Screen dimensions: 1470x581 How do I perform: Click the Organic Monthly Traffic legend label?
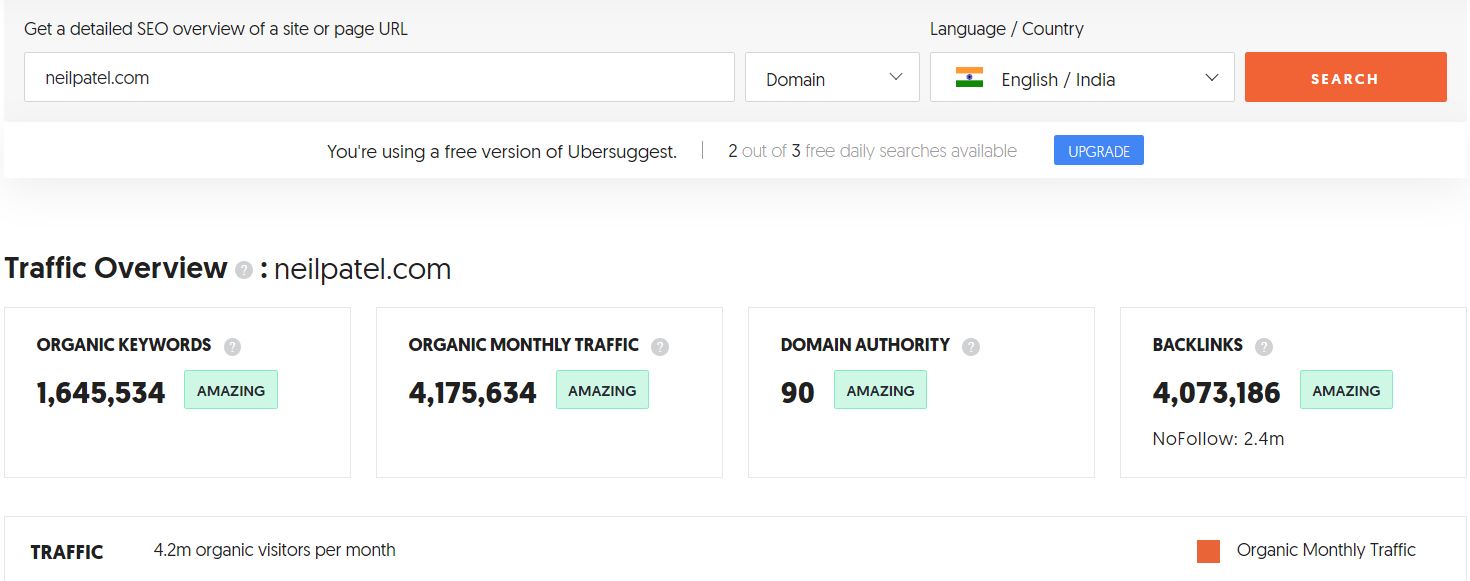tap(1326, 550)
